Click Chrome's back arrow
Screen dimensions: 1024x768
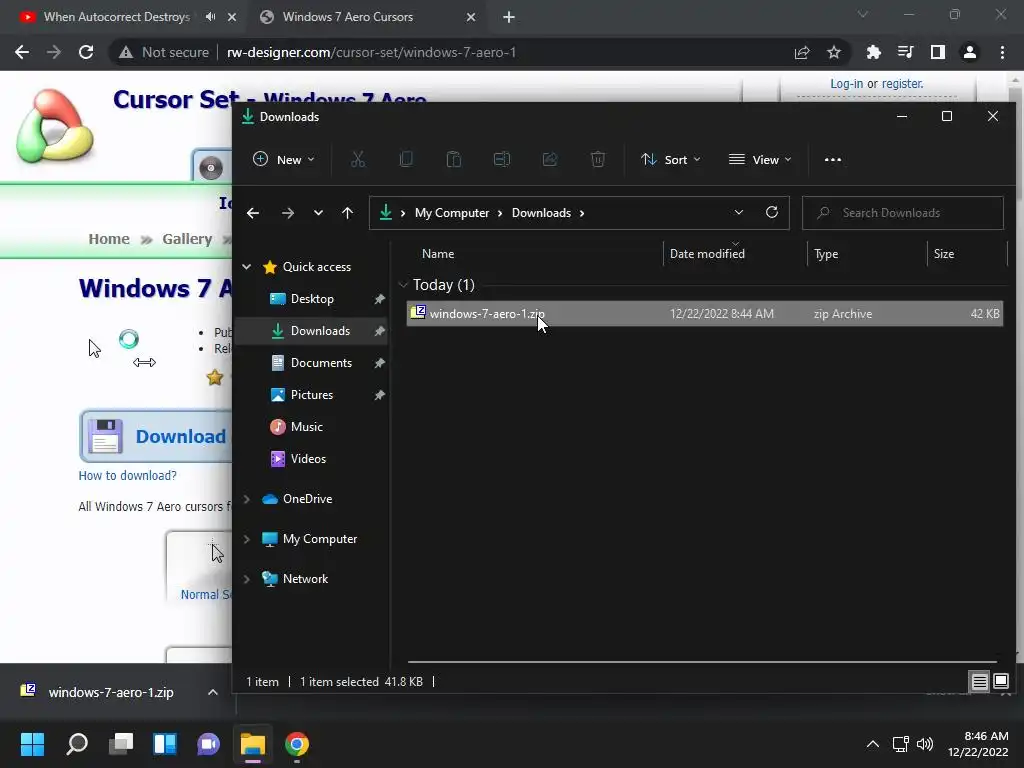pyautogui.click(x=22, y=52)
